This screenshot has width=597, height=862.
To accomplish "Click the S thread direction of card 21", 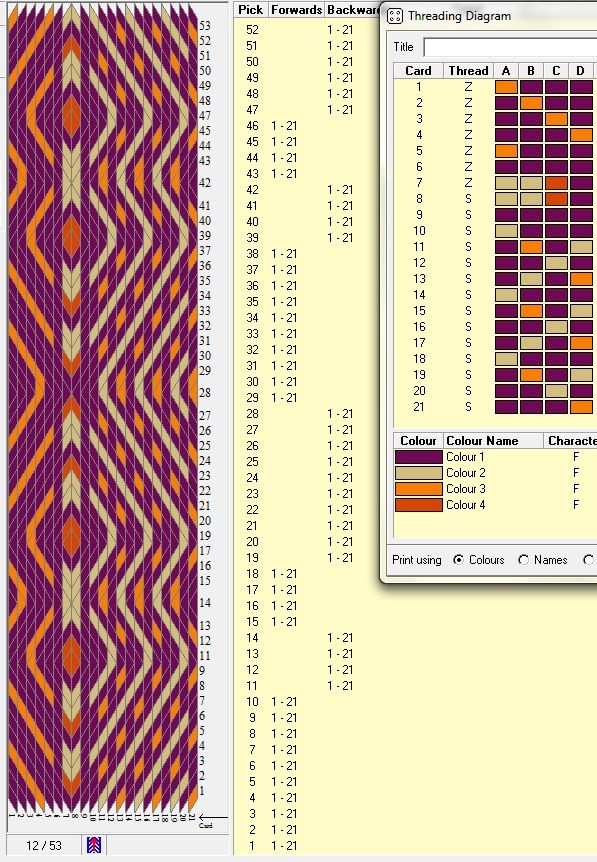I will tap(468, 407).
